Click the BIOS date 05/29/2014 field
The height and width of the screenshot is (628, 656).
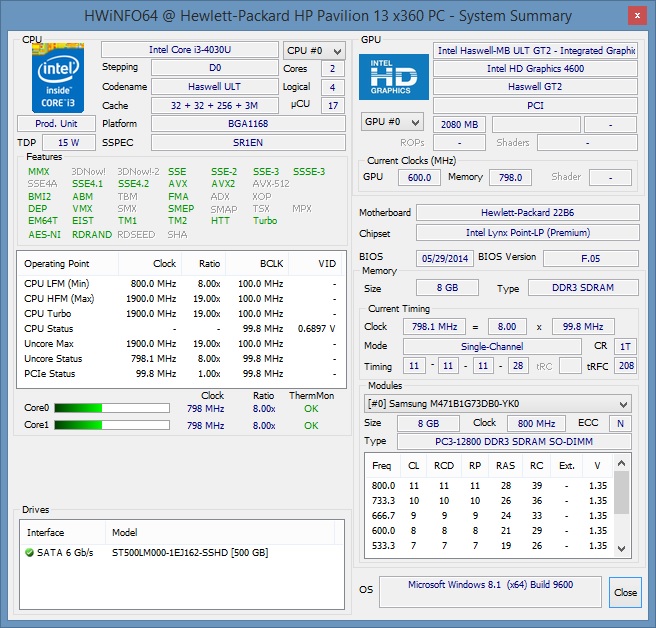coord(445,258)
